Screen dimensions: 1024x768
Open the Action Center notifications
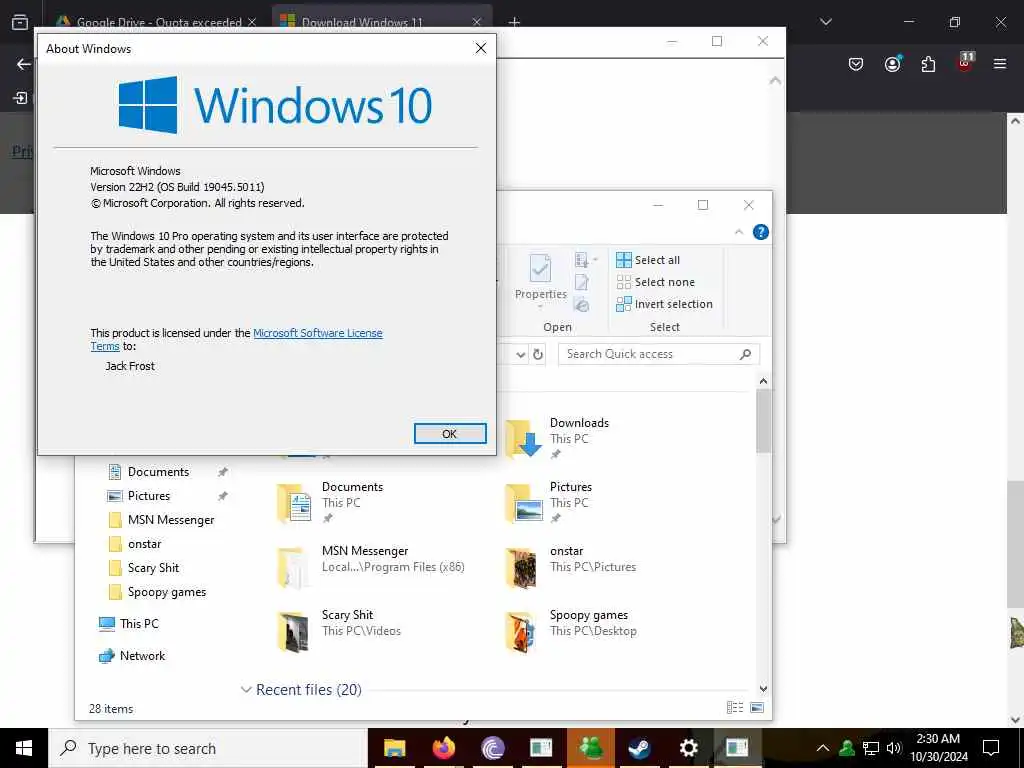click(991, 748)
